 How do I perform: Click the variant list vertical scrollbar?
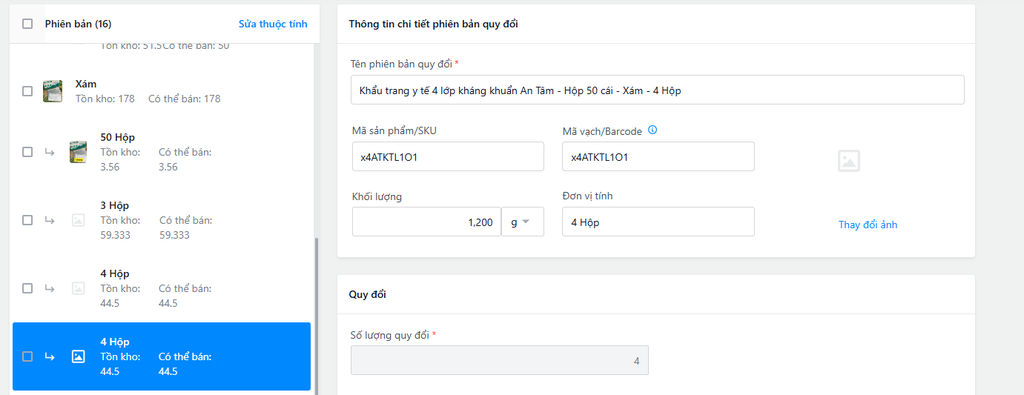tap(316, 316)
